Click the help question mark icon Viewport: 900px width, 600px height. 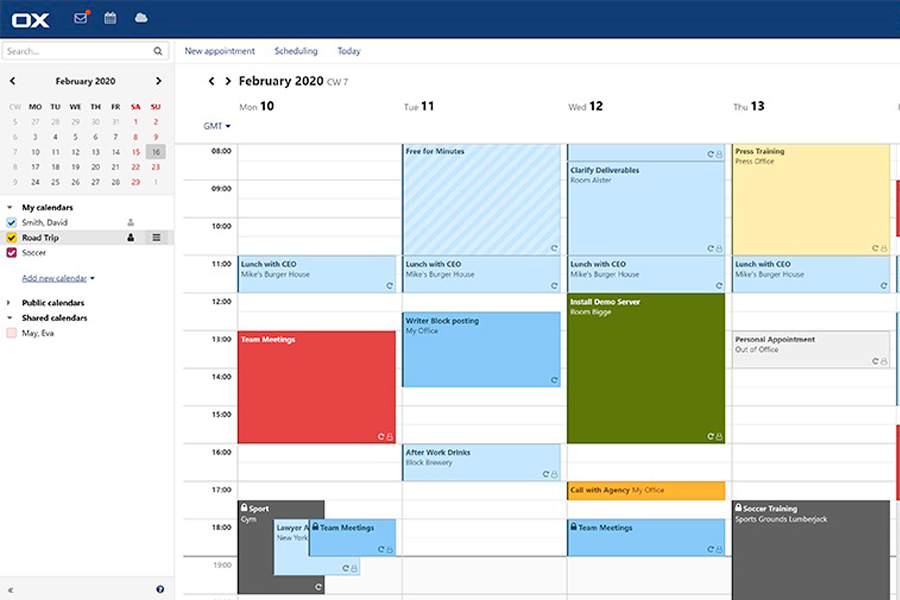tap(160, 590)
